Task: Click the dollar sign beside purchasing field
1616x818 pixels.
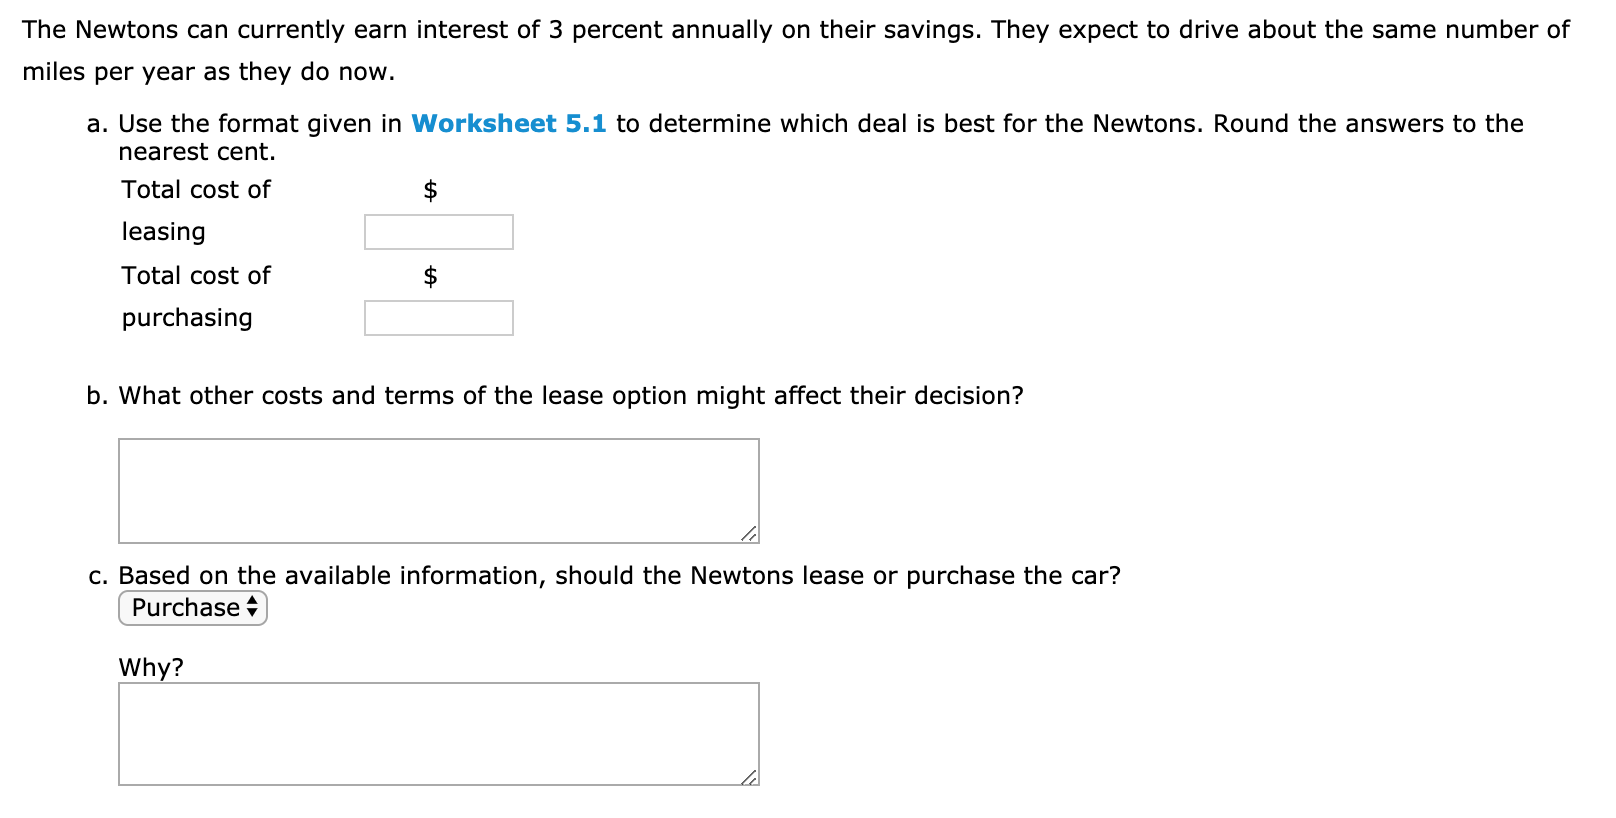Action: [x=431, y=276]
